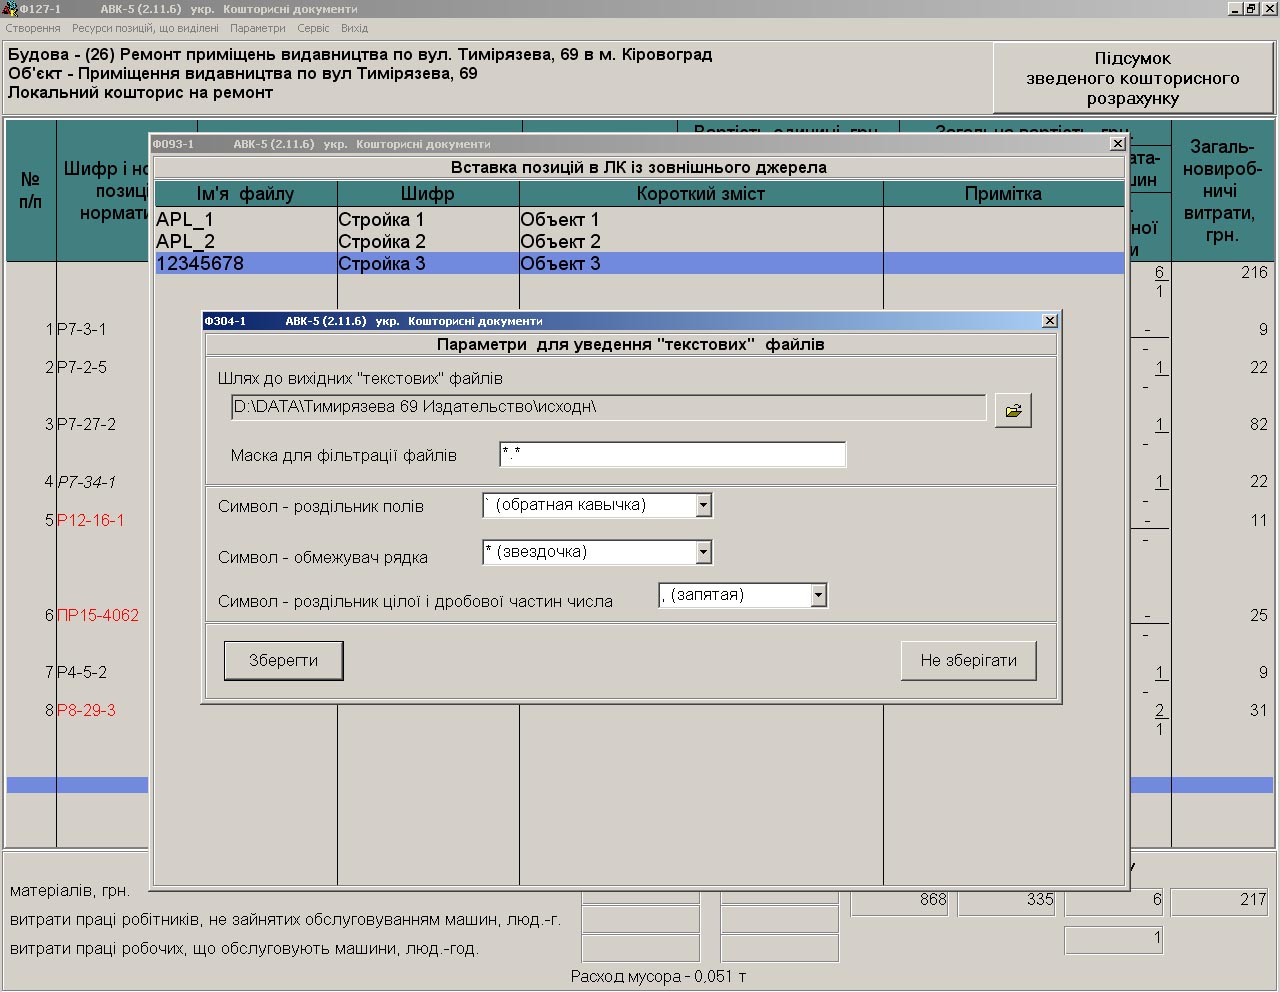Screen dimensions: 1280x992
Task: Click the source text files path field
Action: pyautogui.click(x=607, y=408)
